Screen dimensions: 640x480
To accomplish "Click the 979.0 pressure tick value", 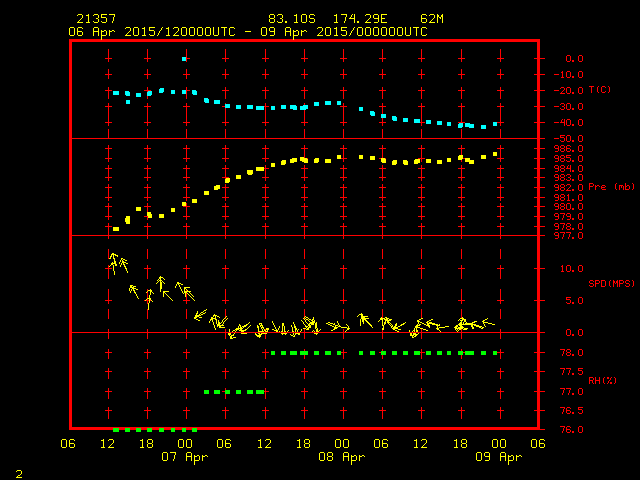I will click(569, 216).
